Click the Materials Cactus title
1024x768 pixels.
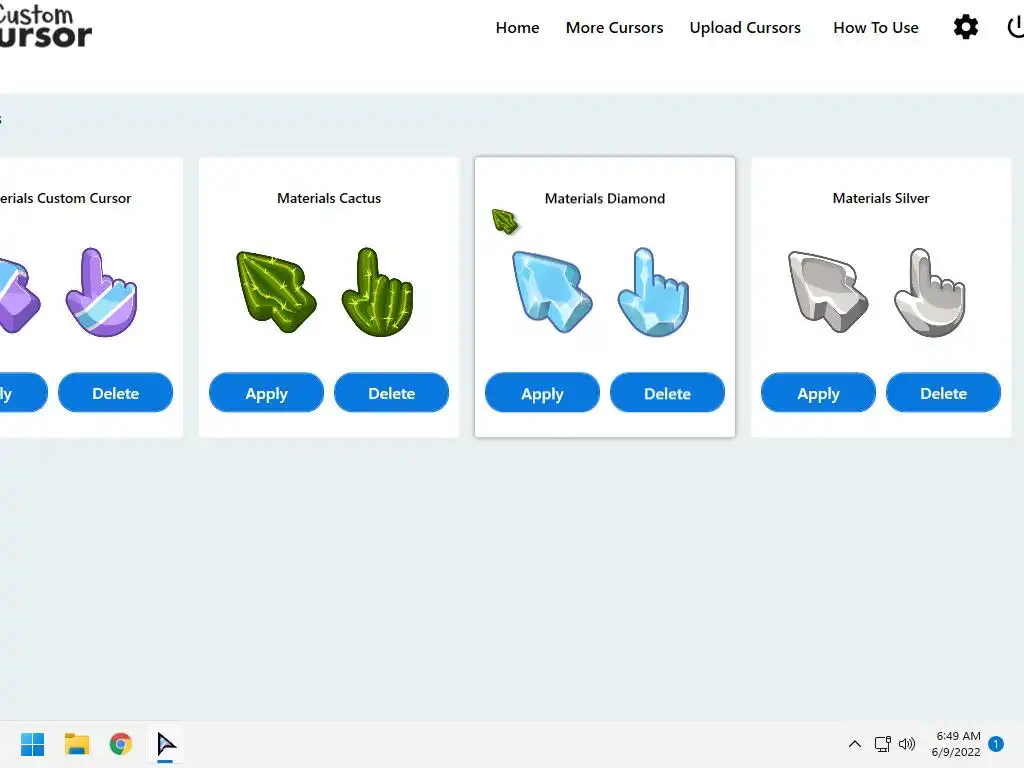(328, 198)
